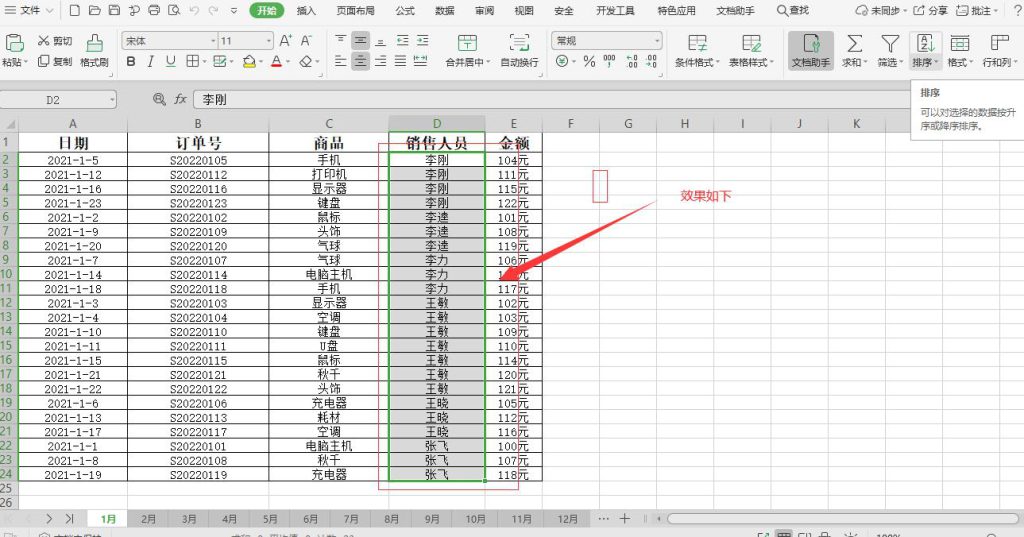Open the 文档助手 tool
The image size is (1024, 537).
811,51
